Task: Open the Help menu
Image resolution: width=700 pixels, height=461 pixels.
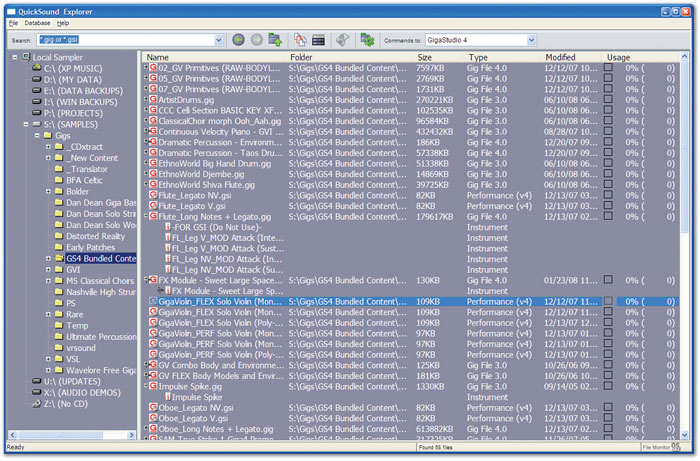Action: (63, 22)
